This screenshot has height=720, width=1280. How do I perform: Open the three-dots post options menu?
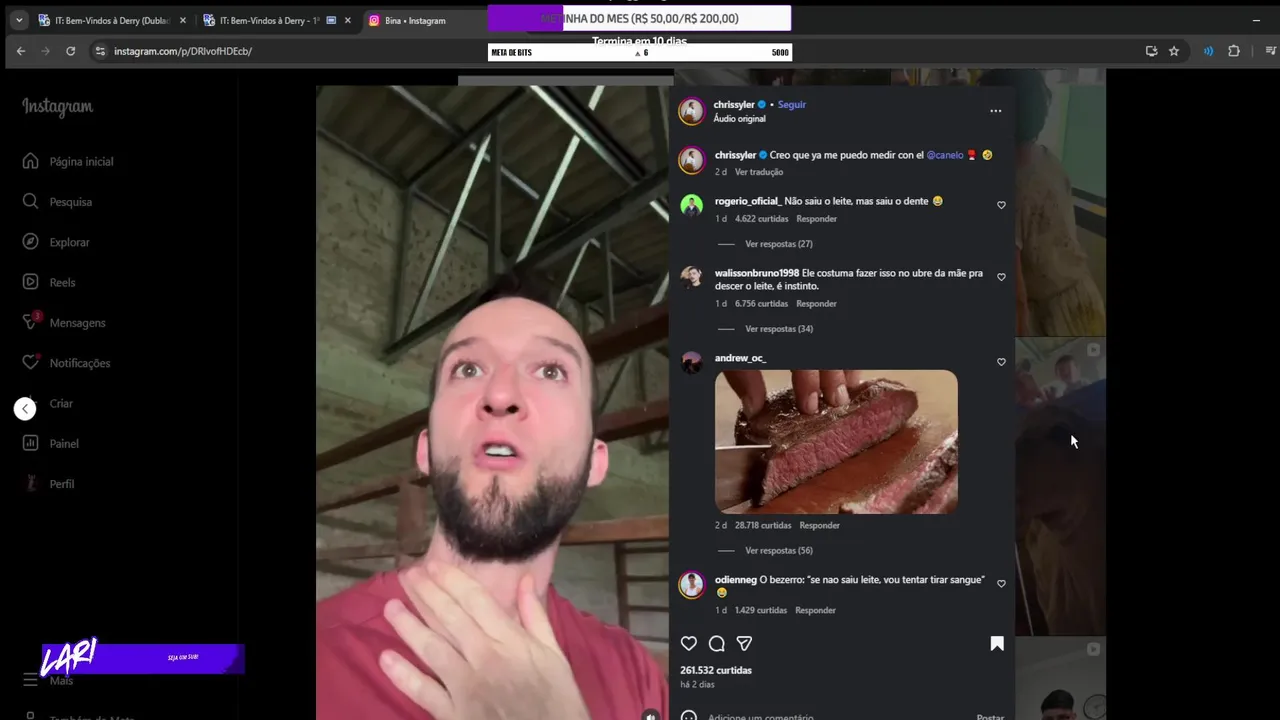tap(995, 111)
